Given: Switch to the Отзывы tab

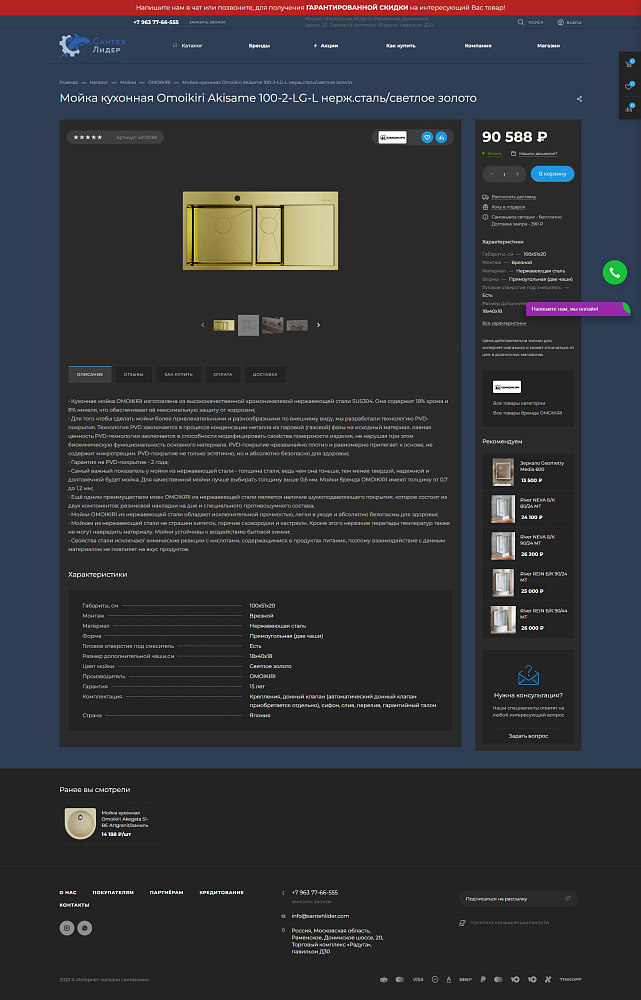Looking at the screenshot, I should 133,374.
